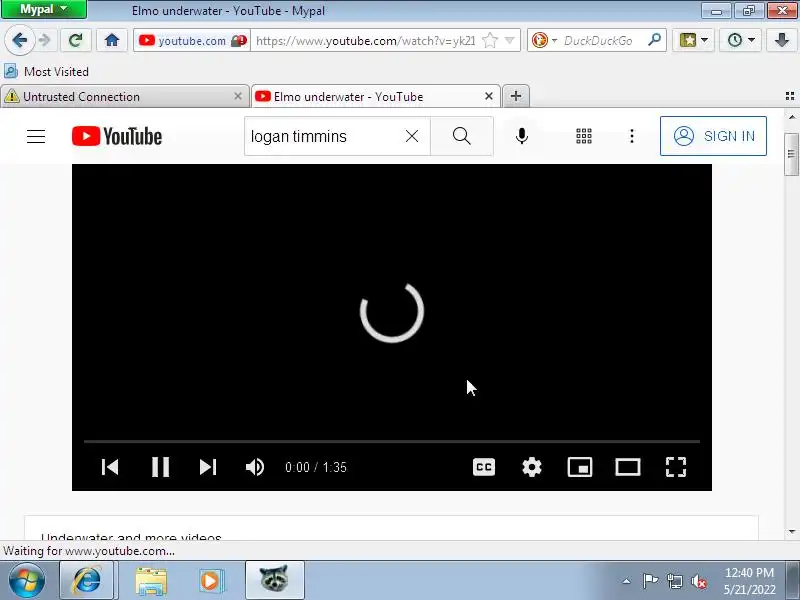Open the DuckDuckGo search engine selector

click(x=543, y=40)
